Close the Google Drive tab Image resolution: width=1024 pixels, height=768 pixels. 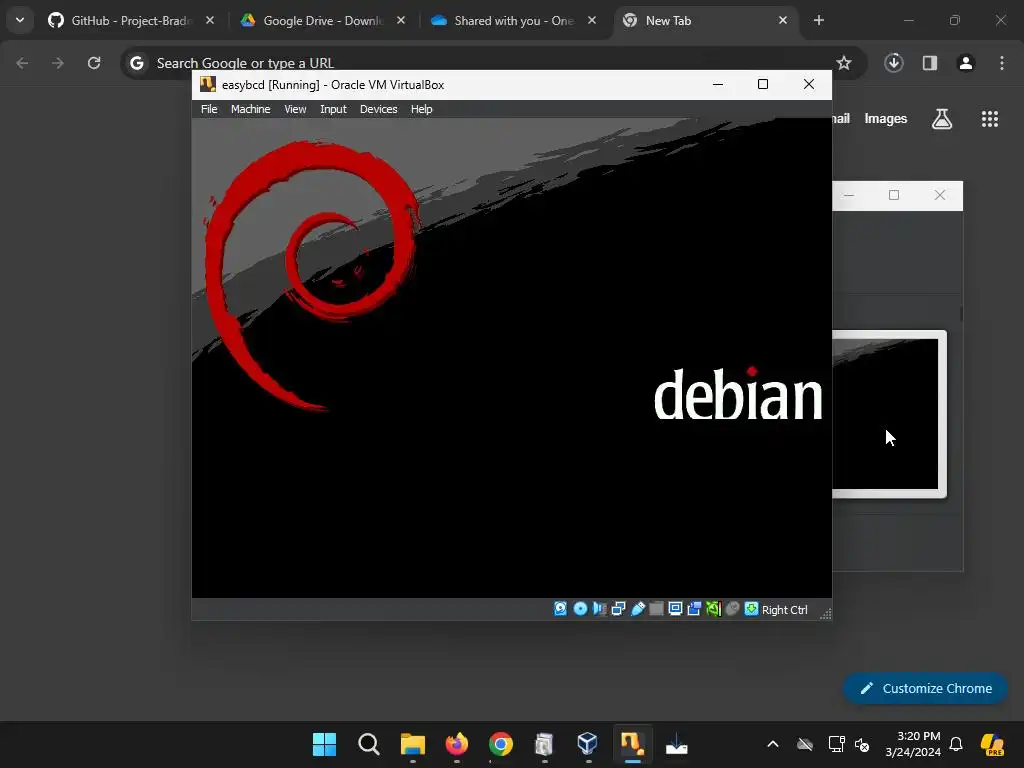tap(401, 20)
